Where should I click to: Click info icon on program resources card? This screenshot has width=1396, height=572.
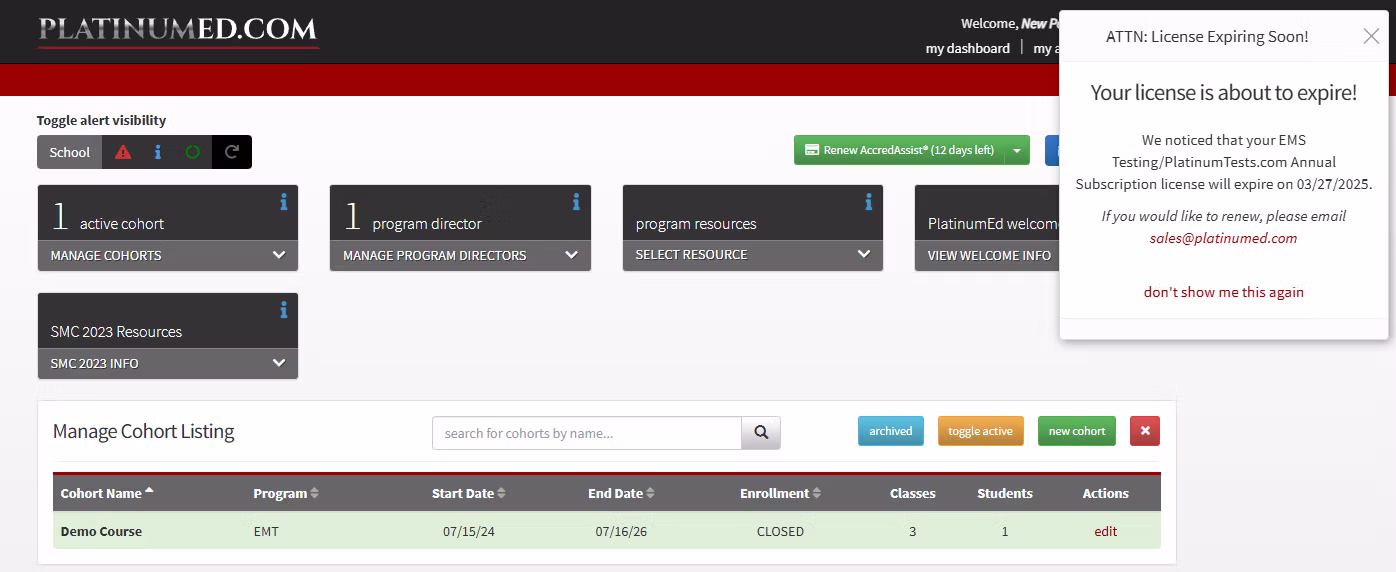[x=869, y=203]
